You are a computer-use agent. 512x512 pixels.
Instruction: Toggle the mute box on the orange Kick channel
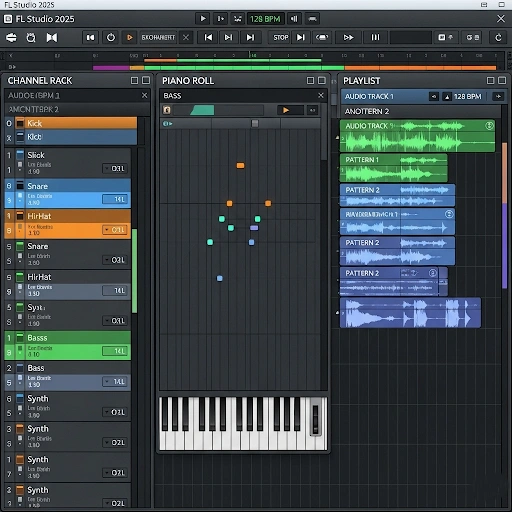(x=20, y=124)
